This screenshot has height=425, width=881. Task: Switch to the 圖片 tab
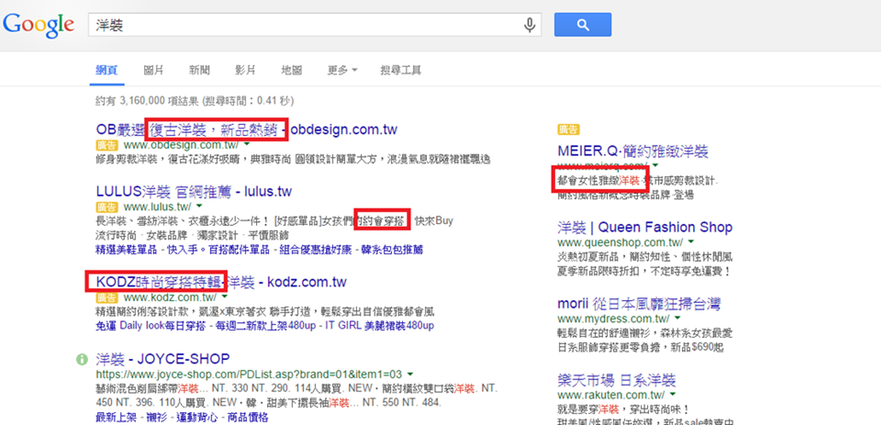click(154, 70)
